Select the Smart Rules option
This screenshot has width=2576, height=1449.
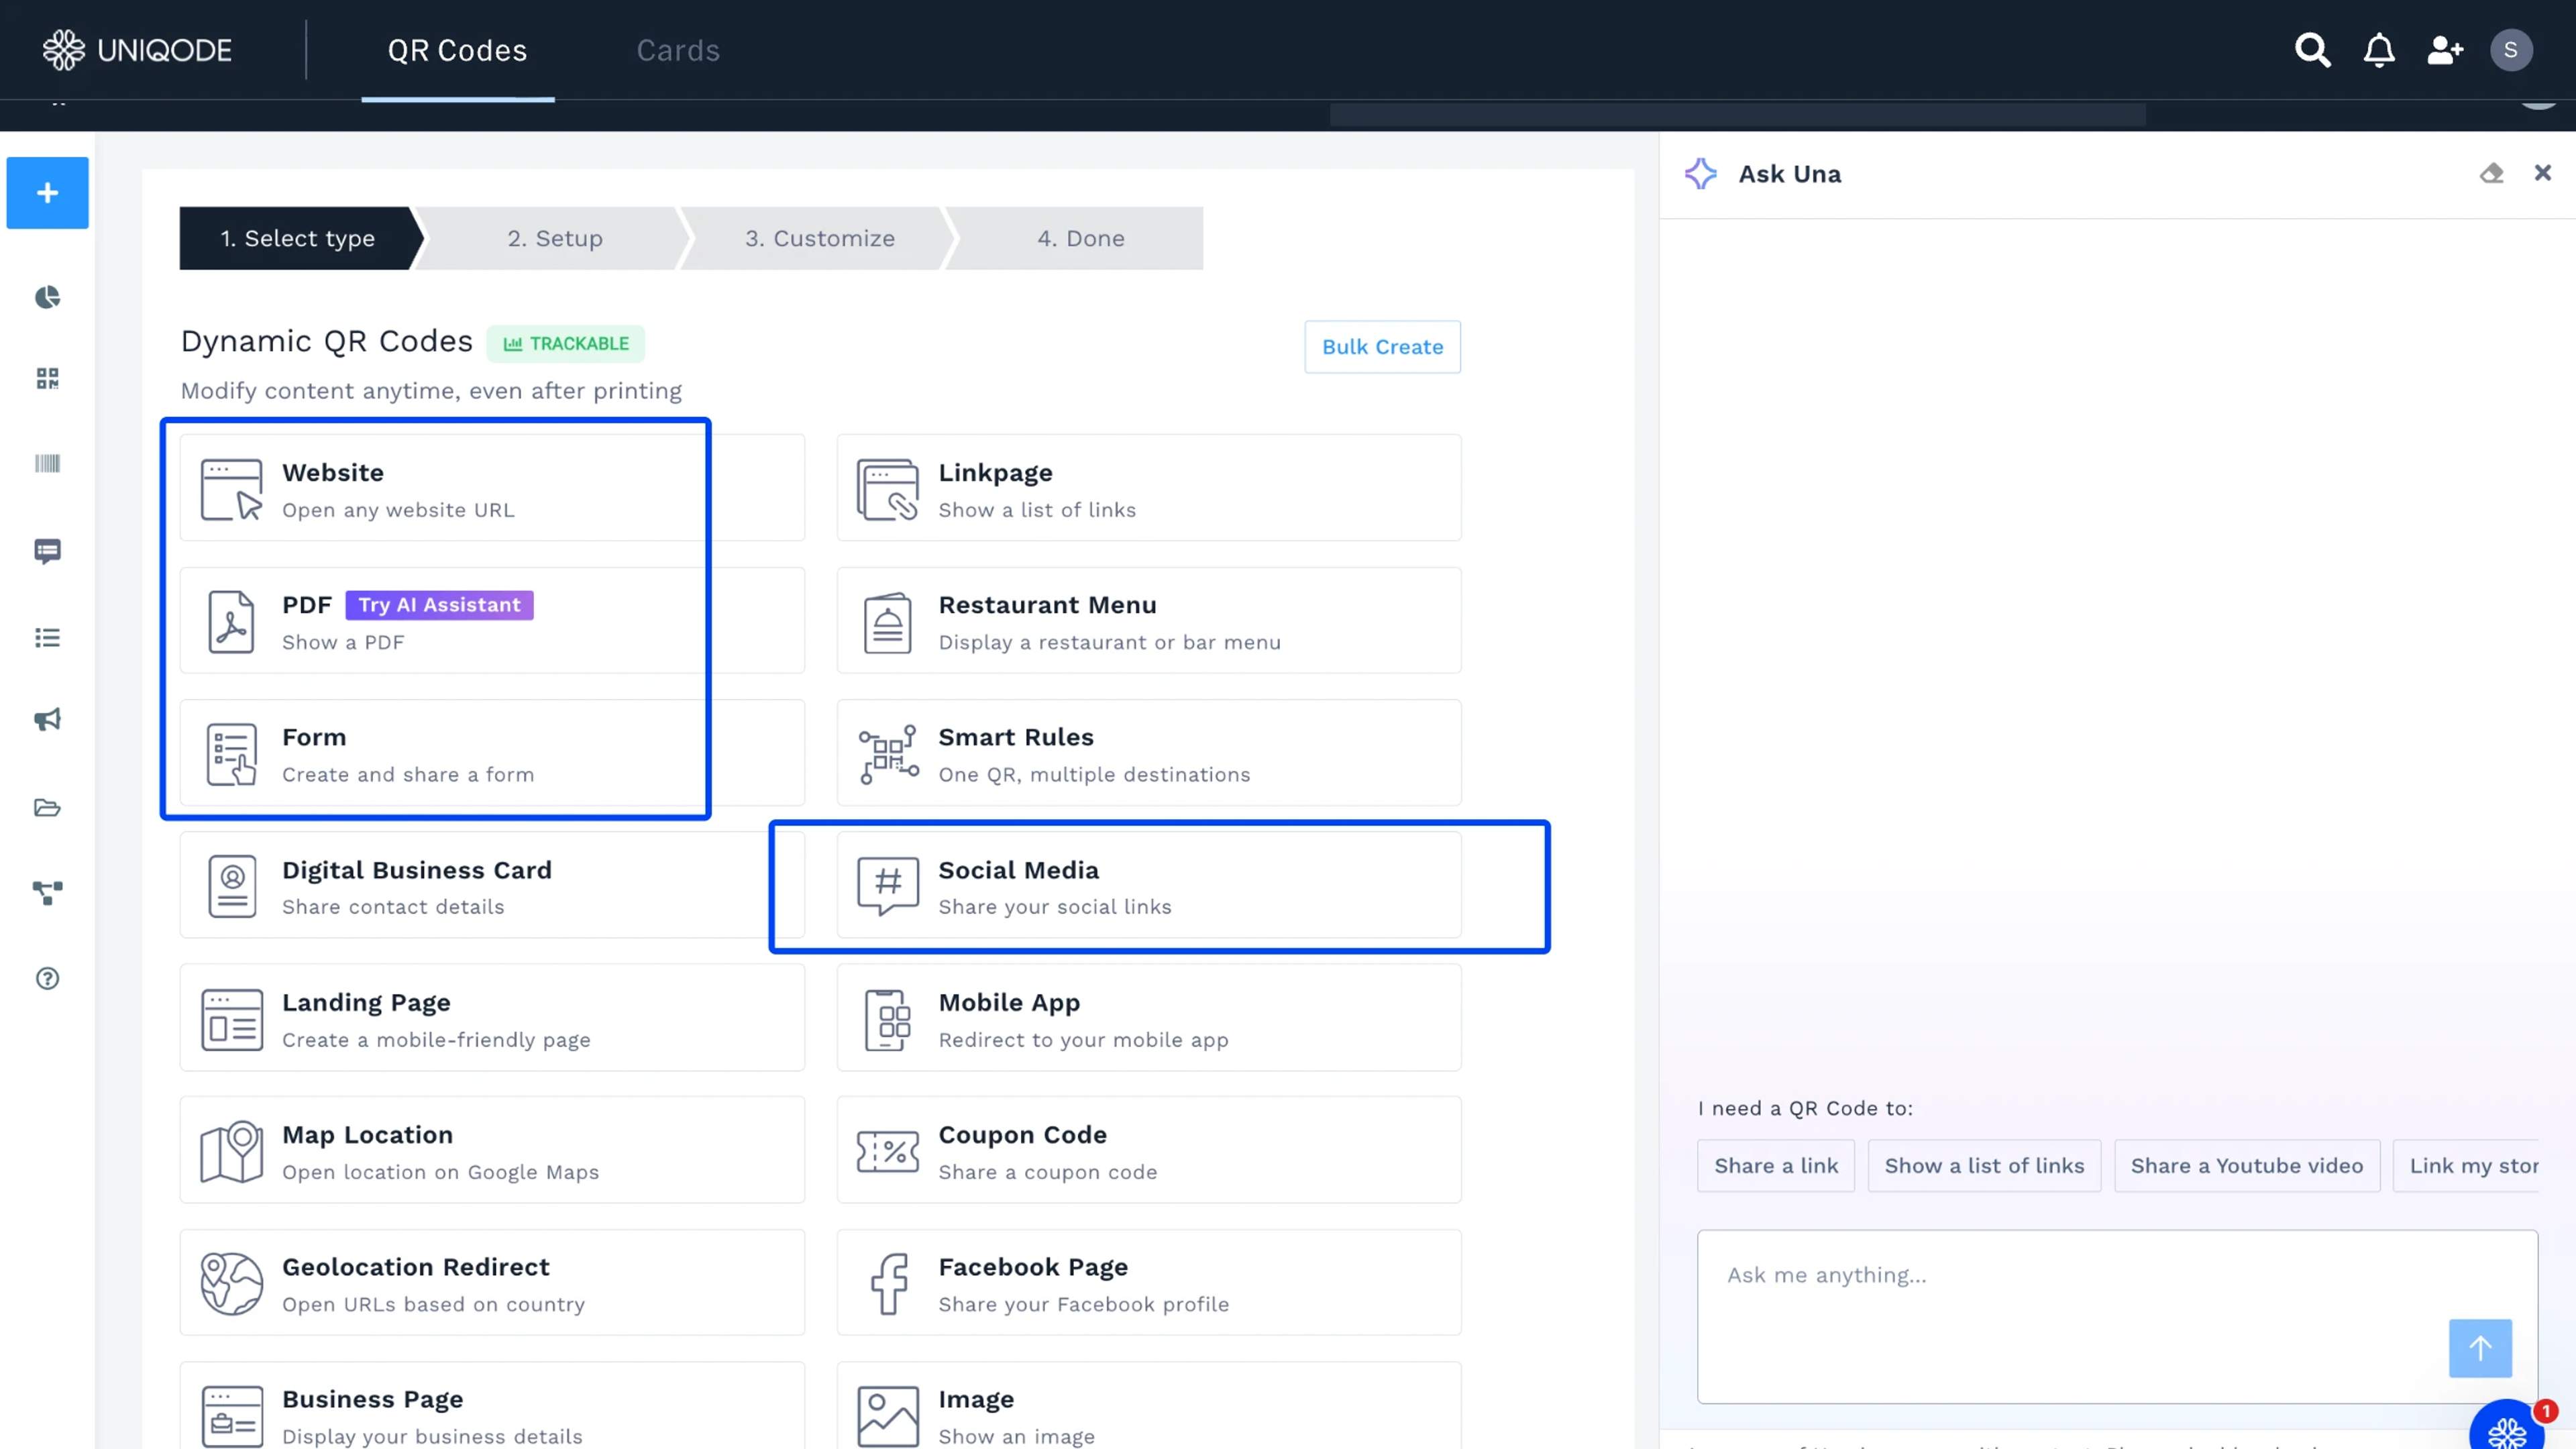[1149, 753]
